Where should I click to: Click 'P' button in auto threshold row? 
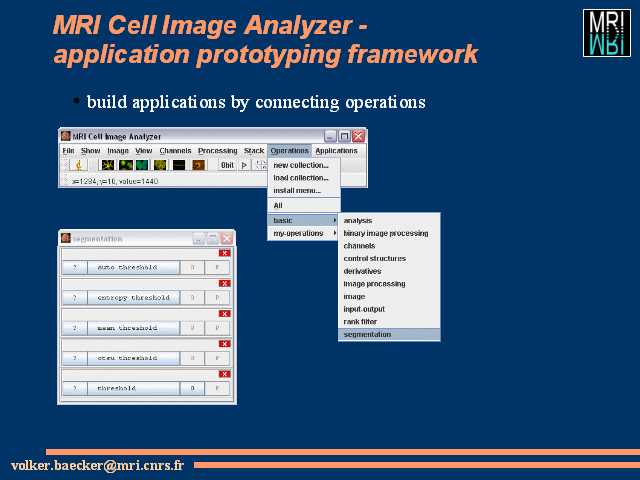pyautogui.click(x=217, y=267)
